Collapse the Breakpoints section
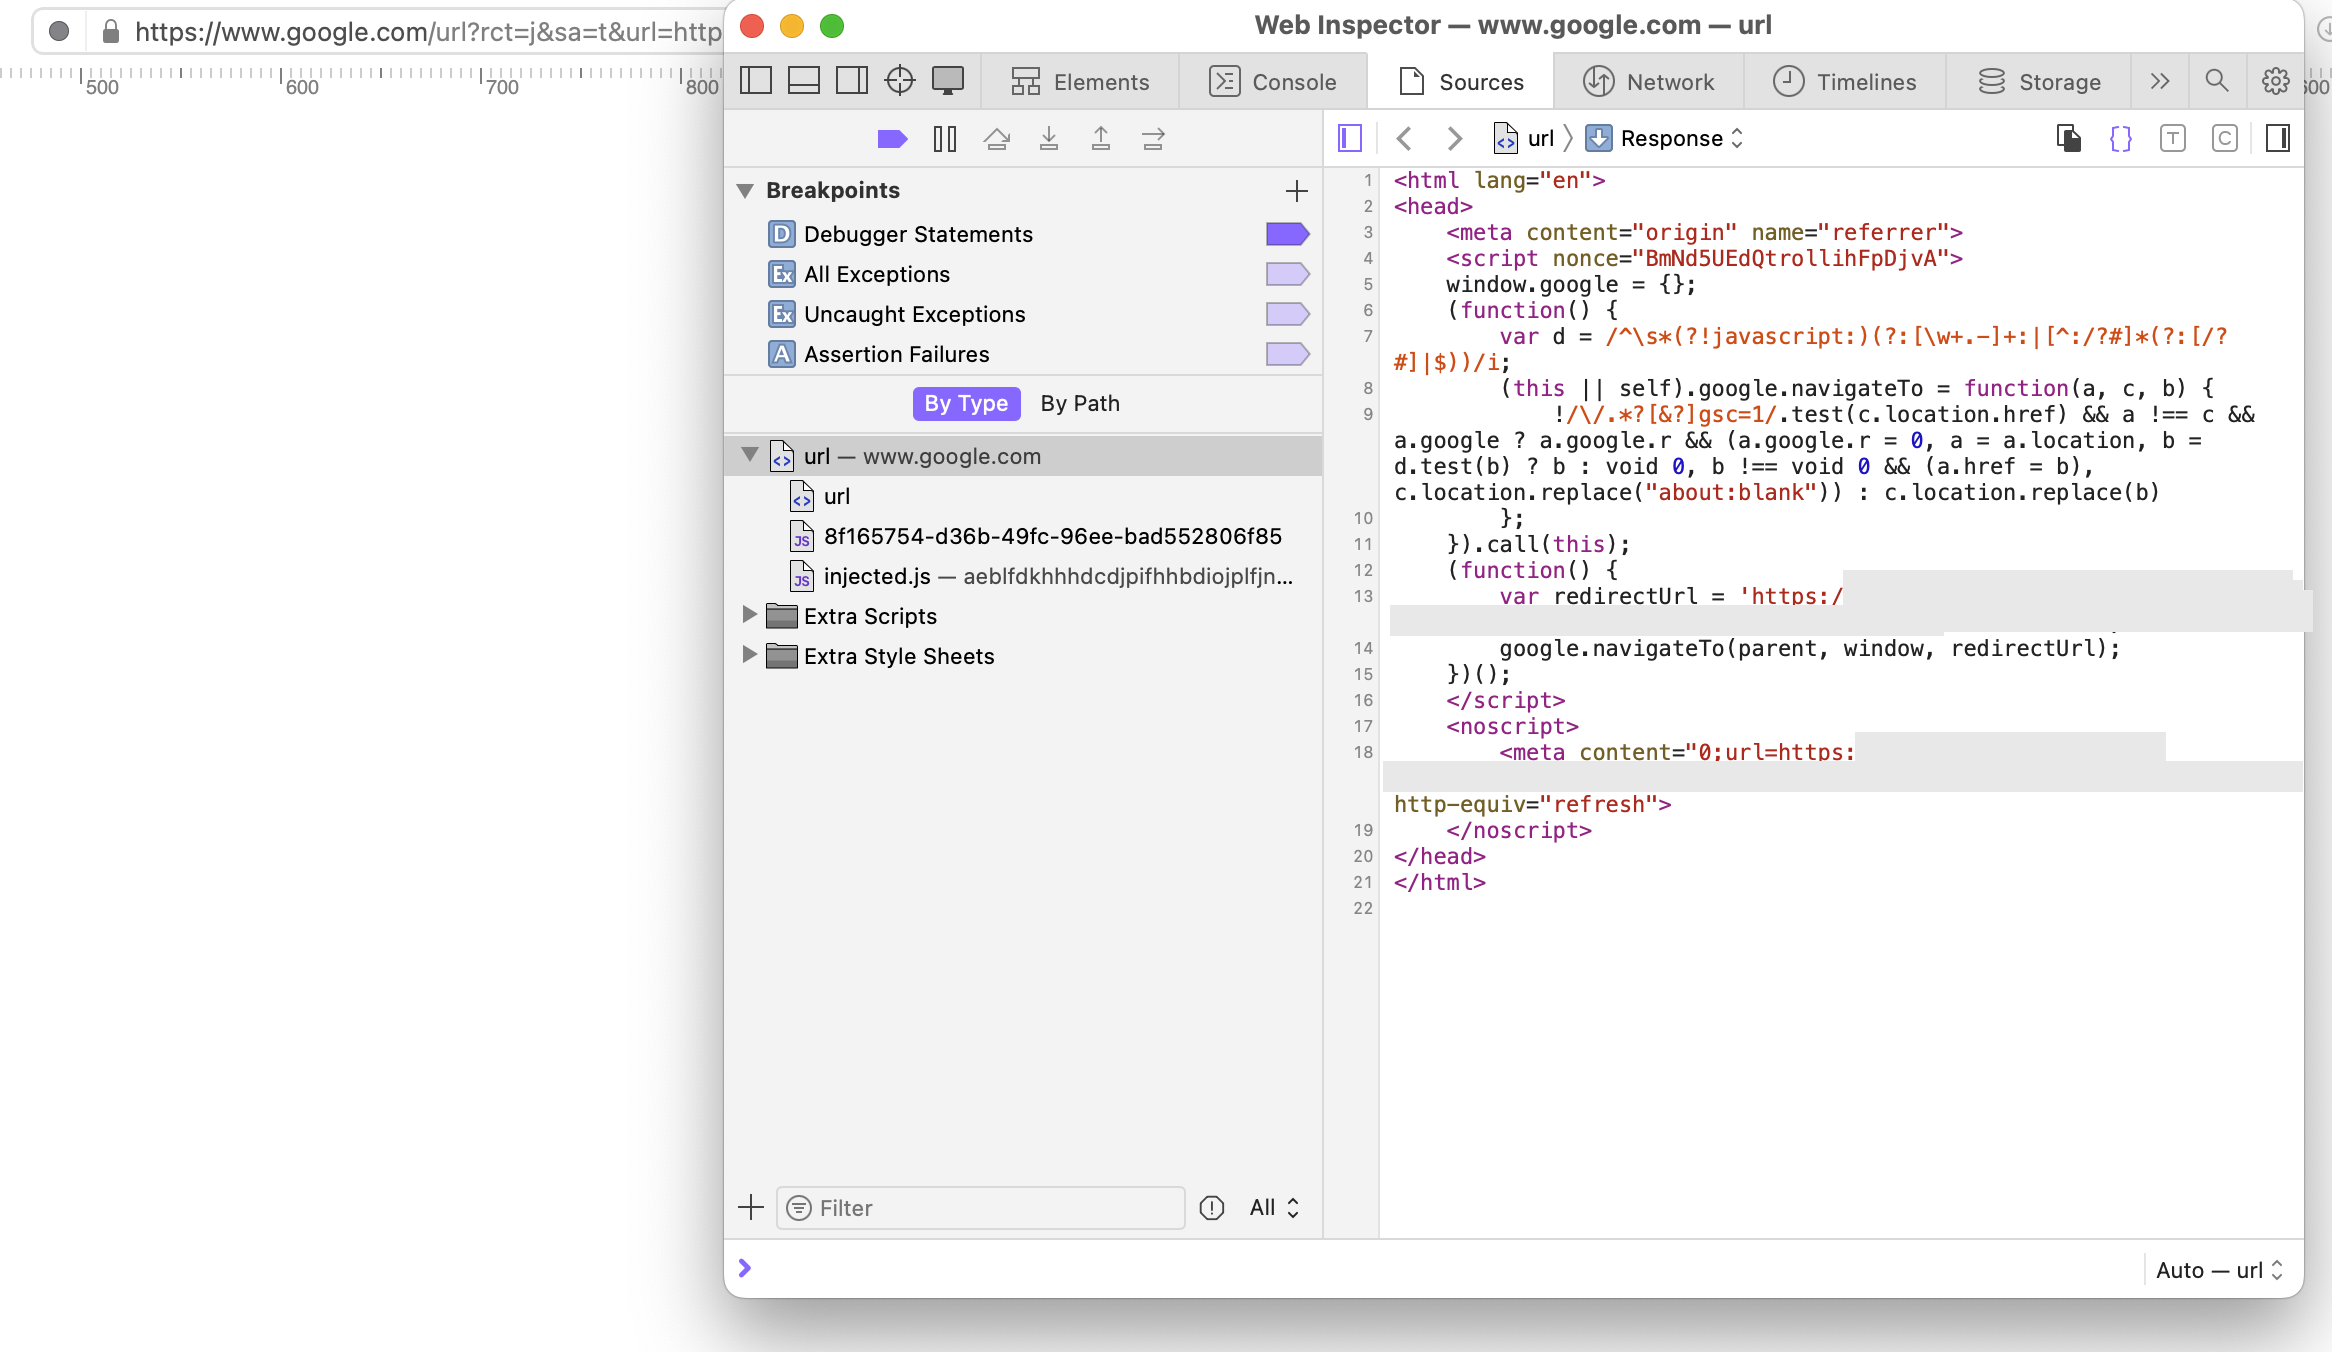Image resolution: width=2332 pixels, height=1352 pixels. click(745, 190)
